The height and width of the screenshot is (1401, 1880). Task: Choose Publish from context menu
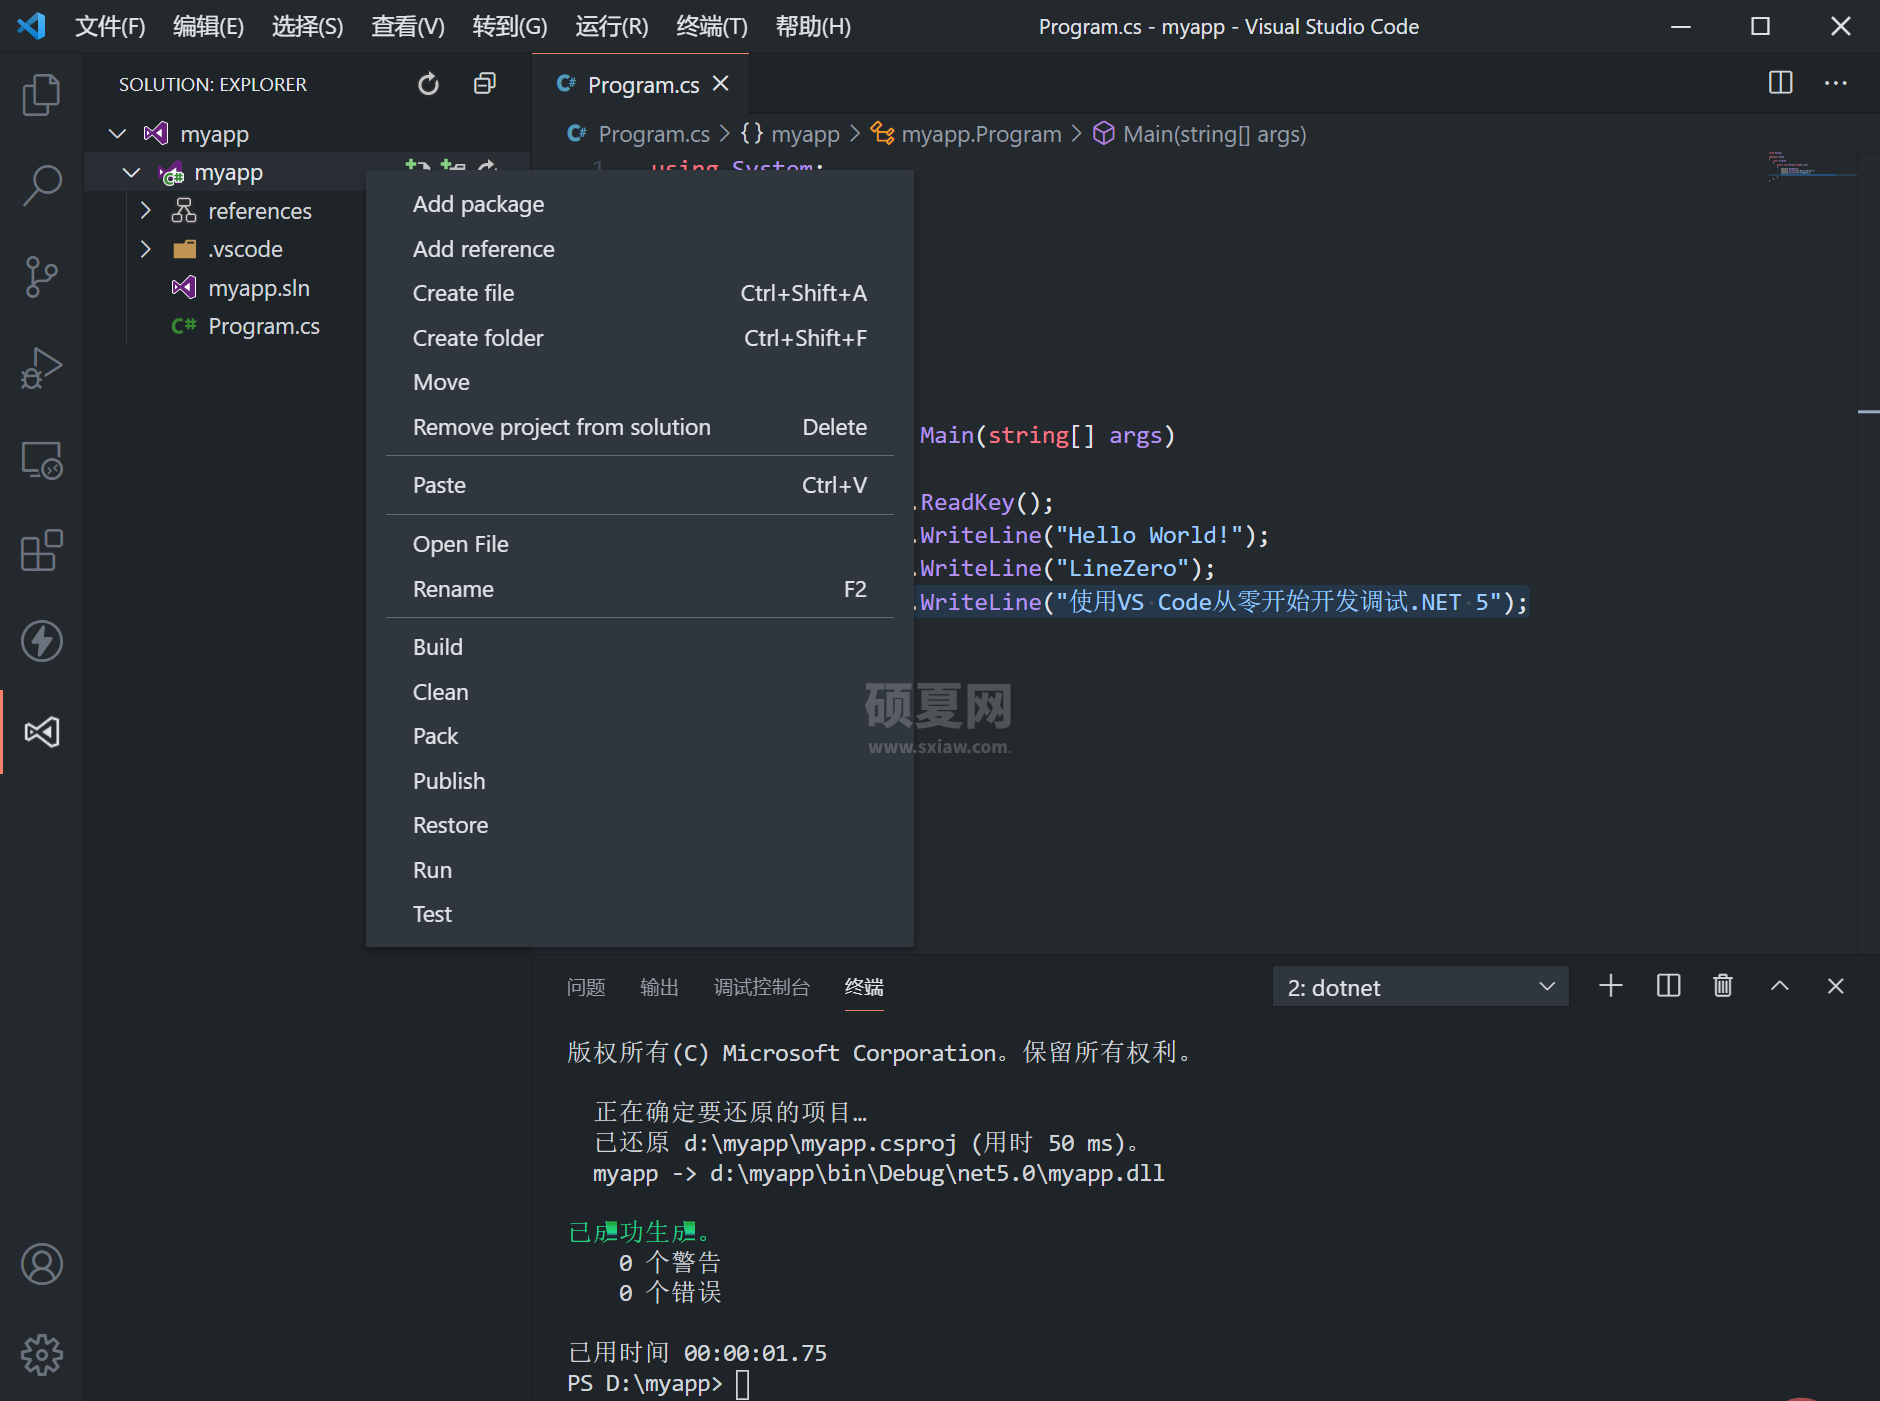(x=640, y=781)
